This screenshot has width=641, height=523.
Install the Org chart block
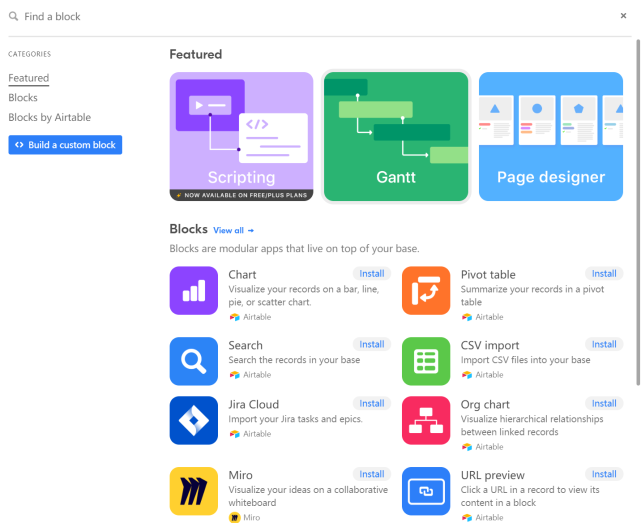pyautogui.click(x=604, y=404)
